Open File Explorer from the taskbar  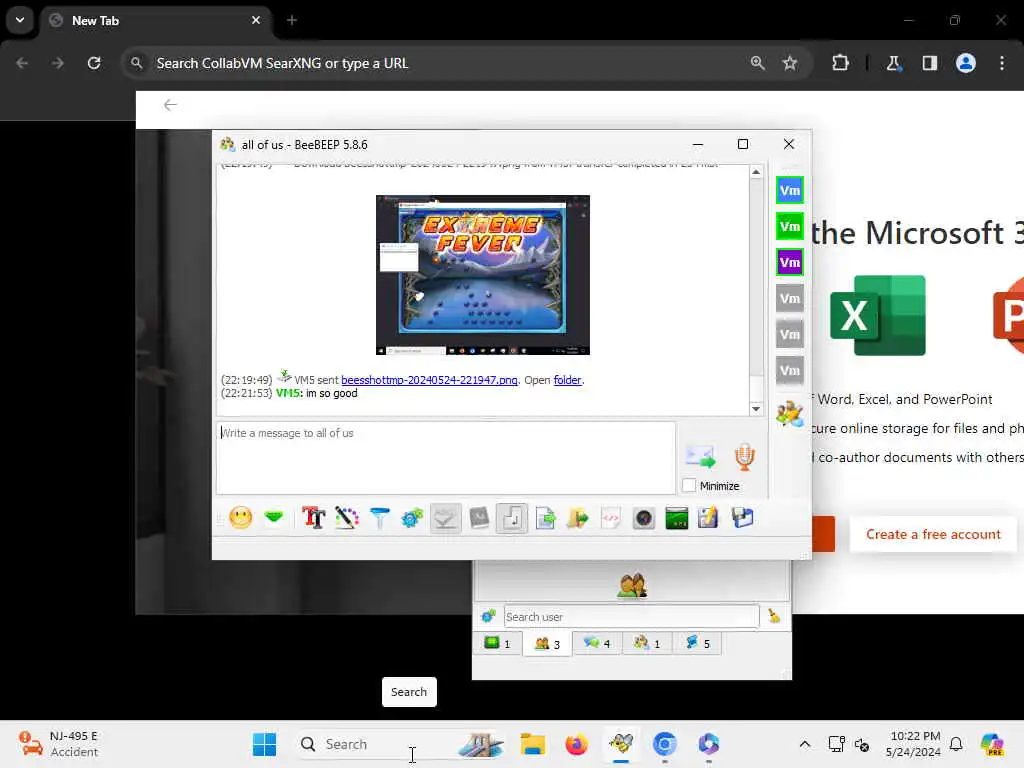pyautogui.click(x=532, y=744)
